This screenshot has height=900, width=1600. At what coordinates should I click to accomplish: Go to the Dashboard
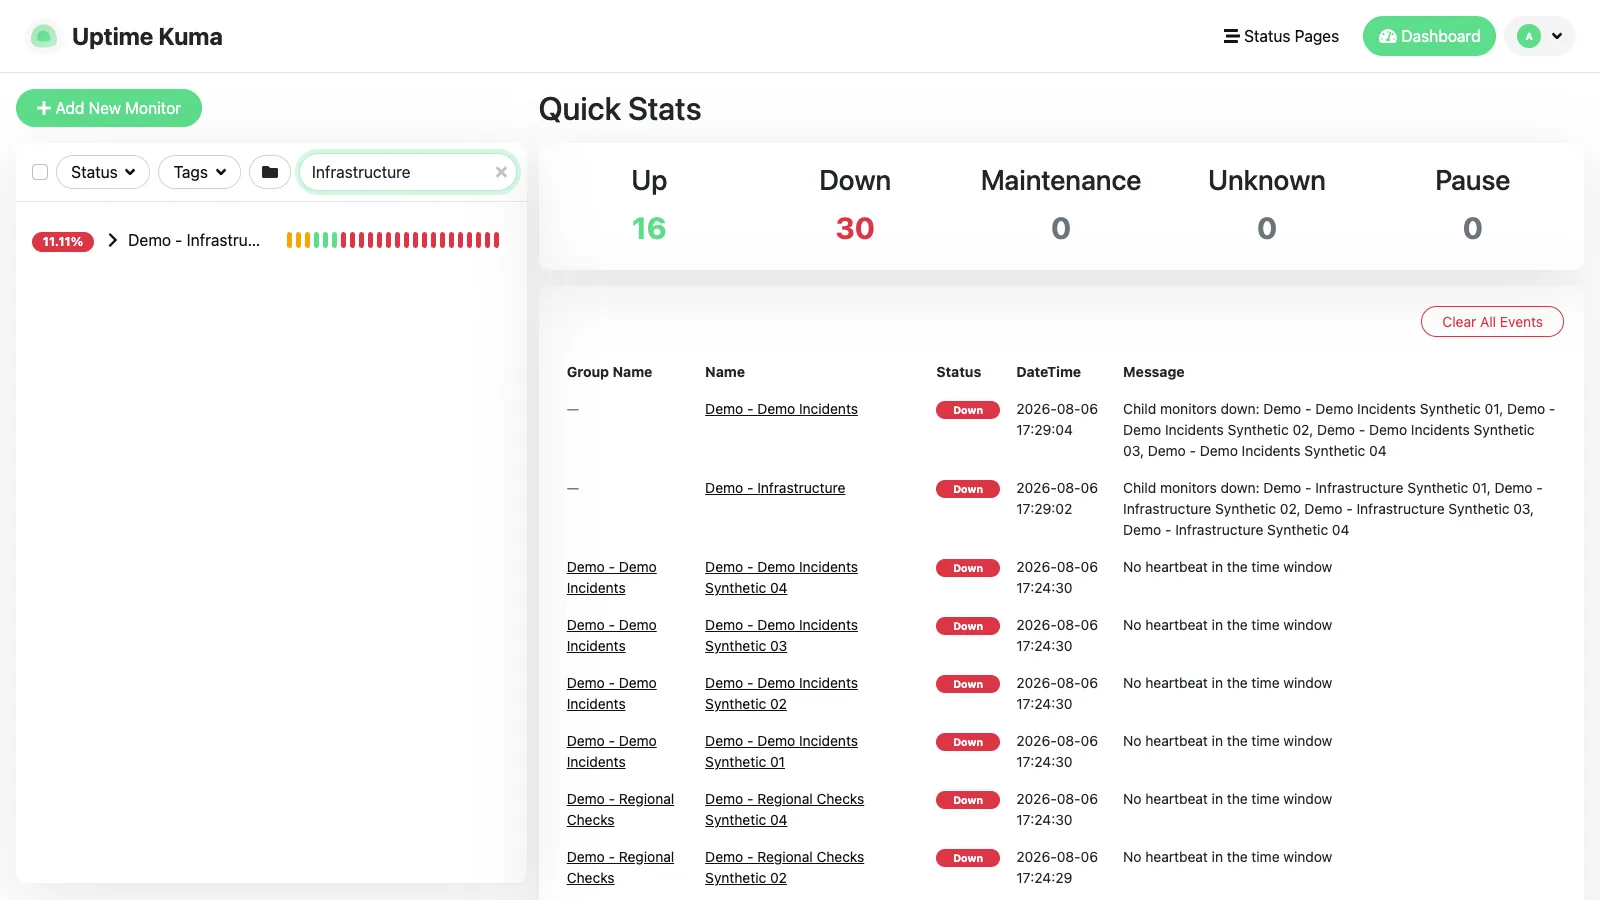click(x=1429, y=36)
